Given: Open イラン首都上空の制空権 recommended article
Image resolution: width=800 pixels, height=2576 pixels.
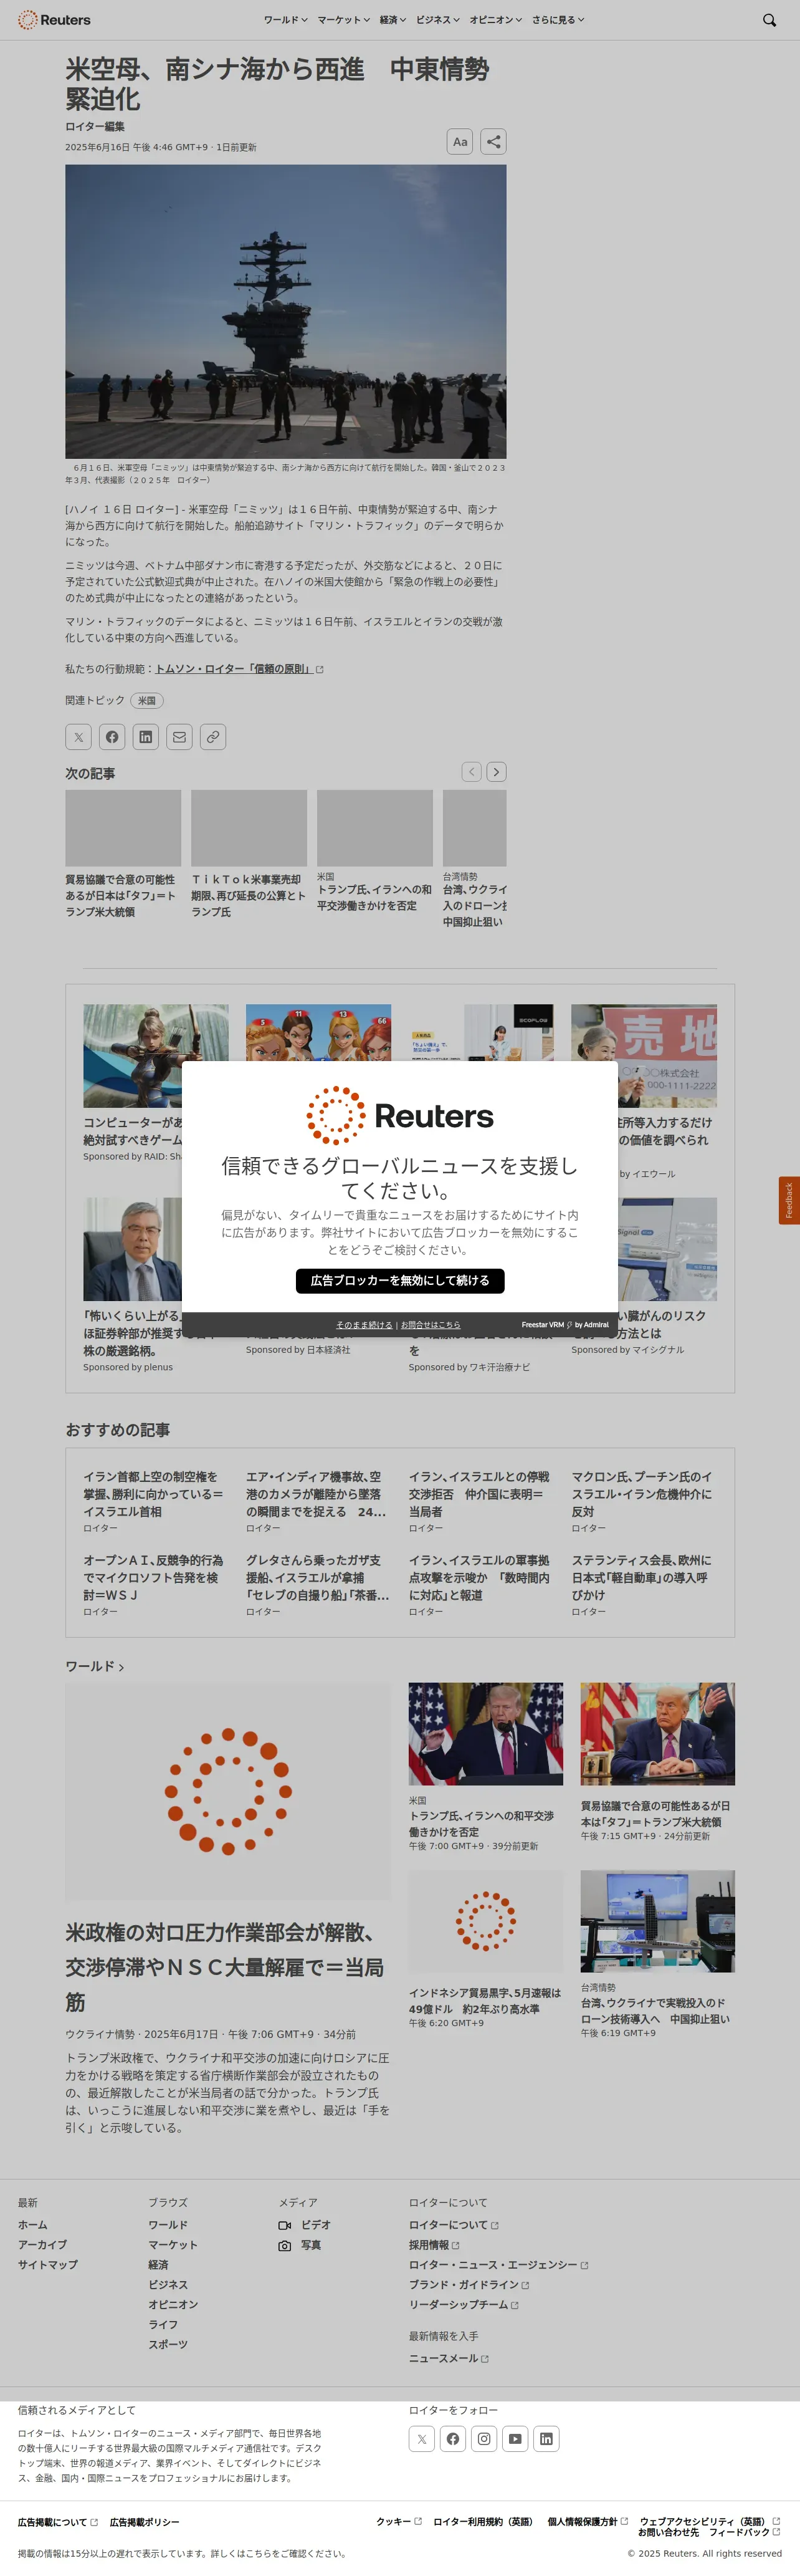Looking at the screenshot, I should coord(153,1494).
